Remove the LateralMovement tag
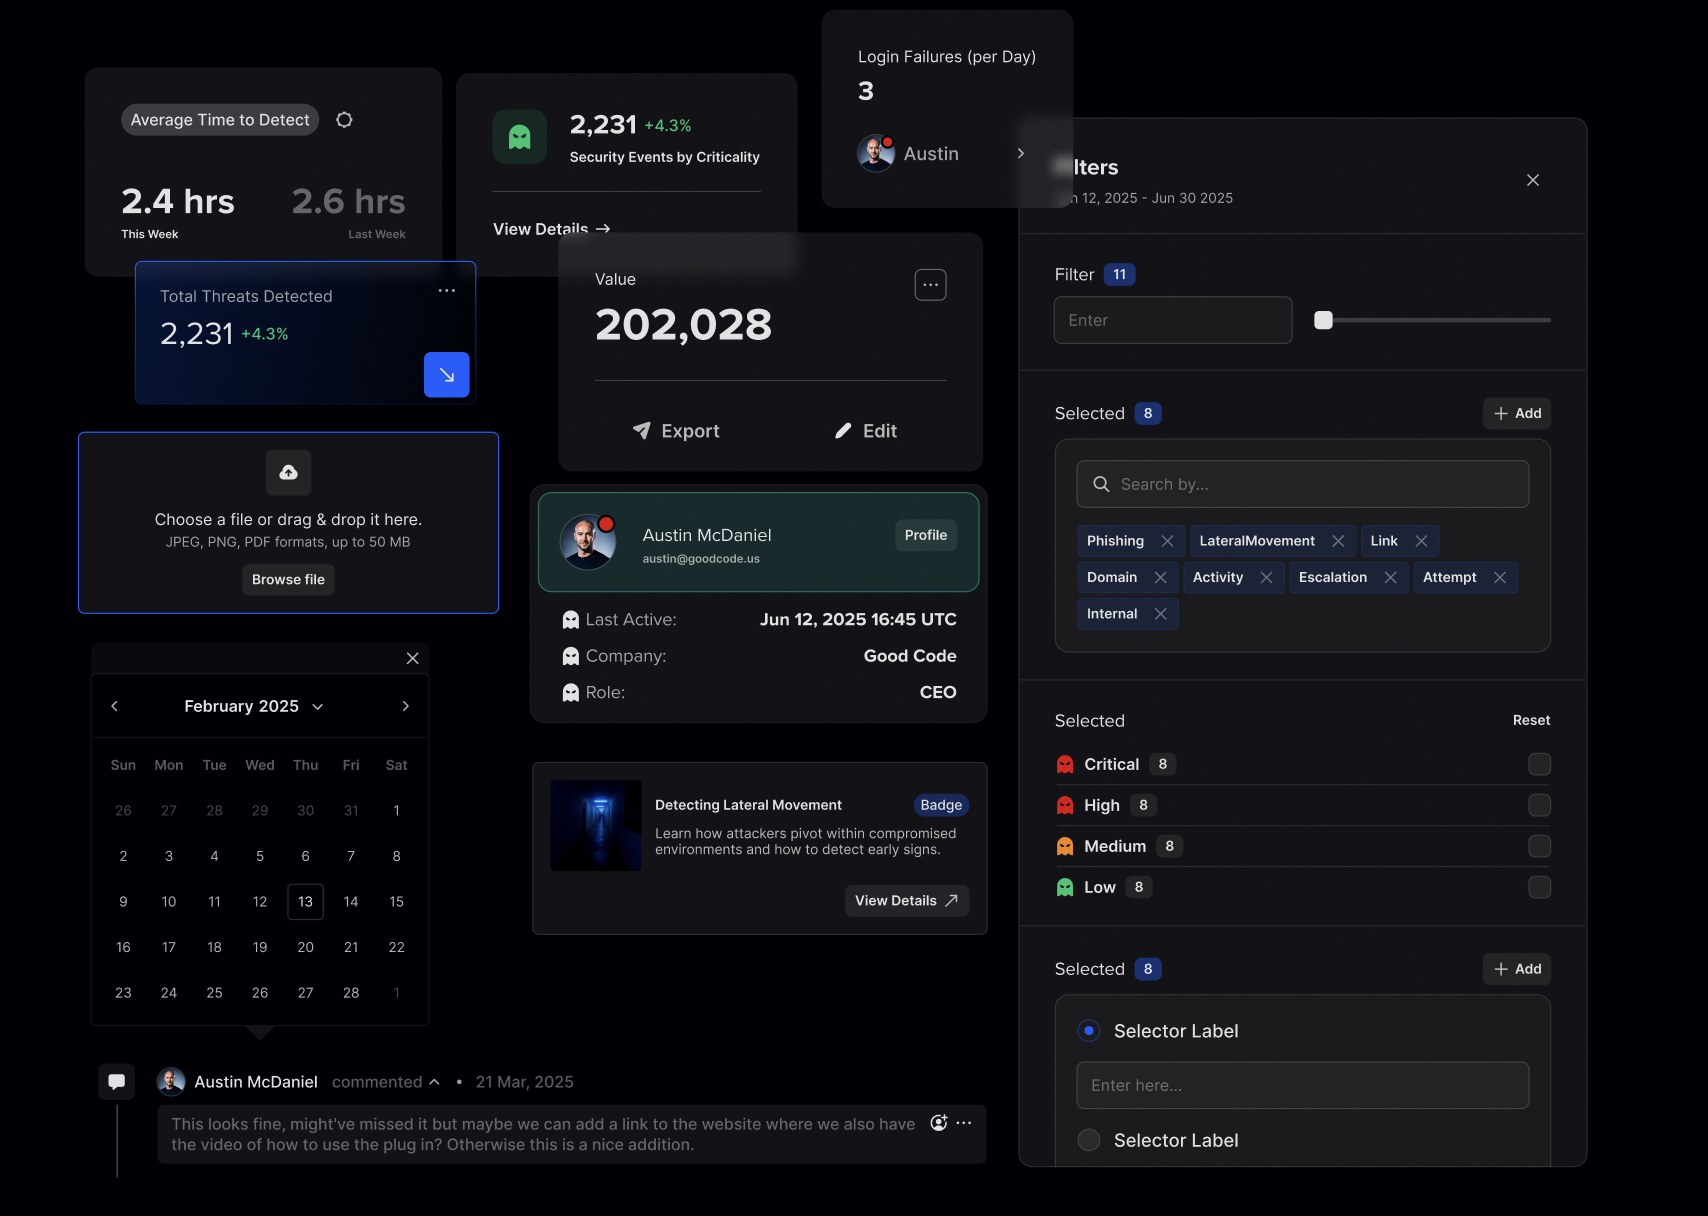The height and width of the screenshot is (1216, 1708). tap(1338, 541)
